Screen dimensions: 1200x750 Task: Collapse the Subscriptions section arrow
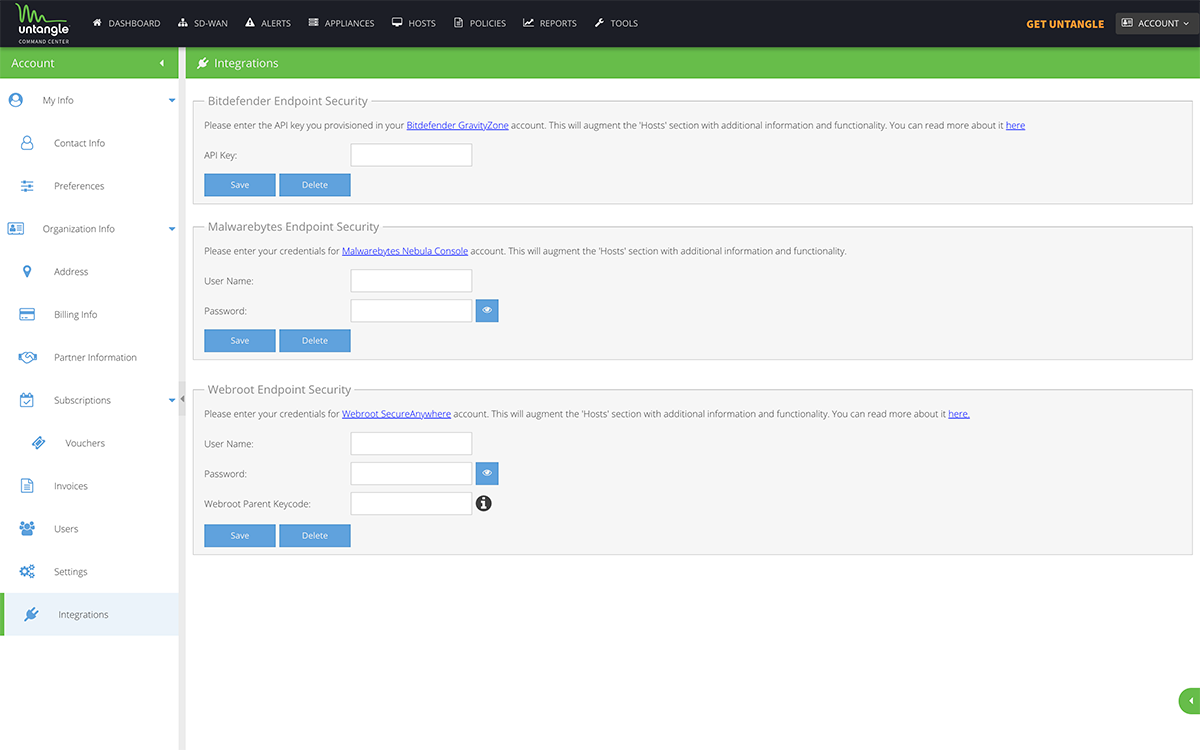pos(172,400)
